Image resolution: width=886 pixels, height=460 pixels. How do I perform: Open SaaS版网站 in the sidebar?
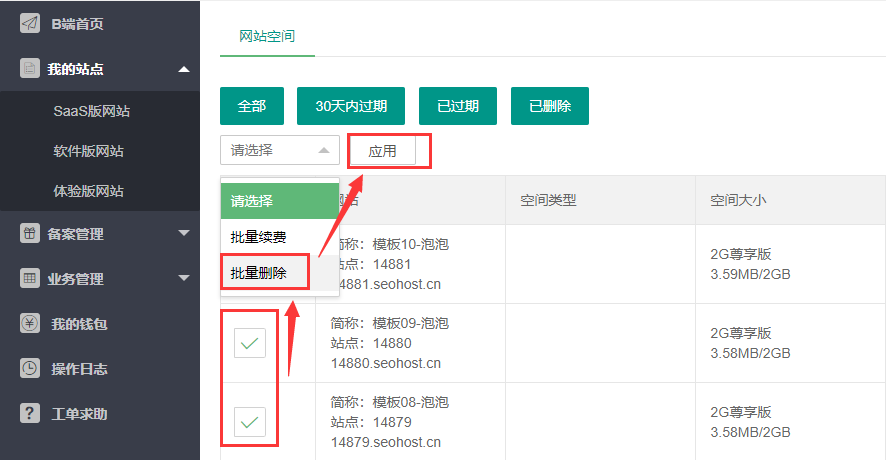pos(92,111)
